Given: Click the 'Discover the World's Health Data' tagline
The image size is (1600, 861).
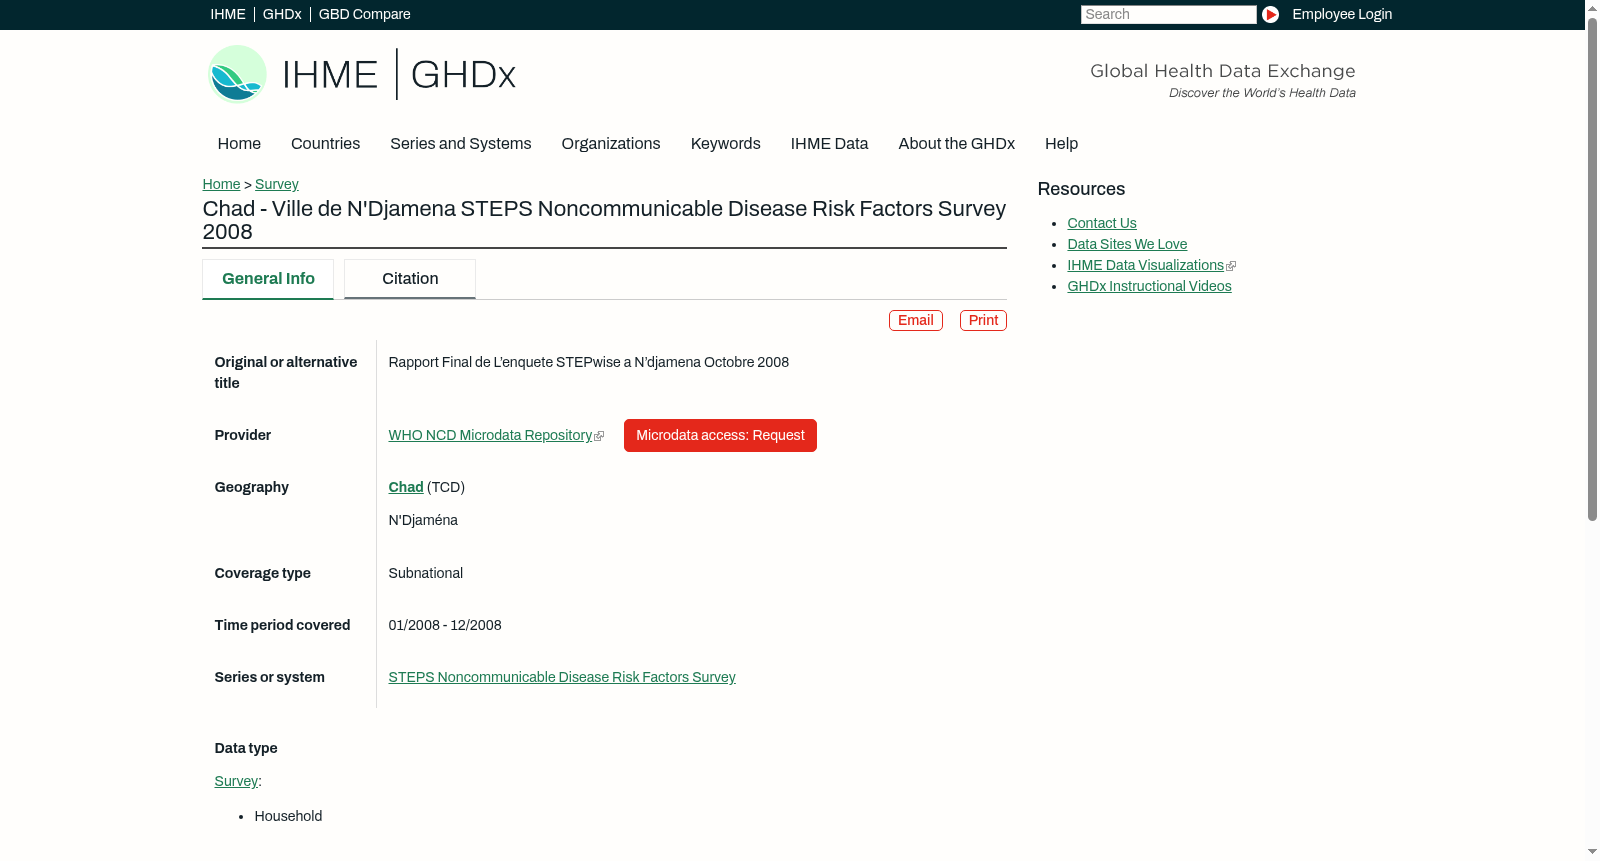Looking at the screenshot, I should tap(1262, 93).
